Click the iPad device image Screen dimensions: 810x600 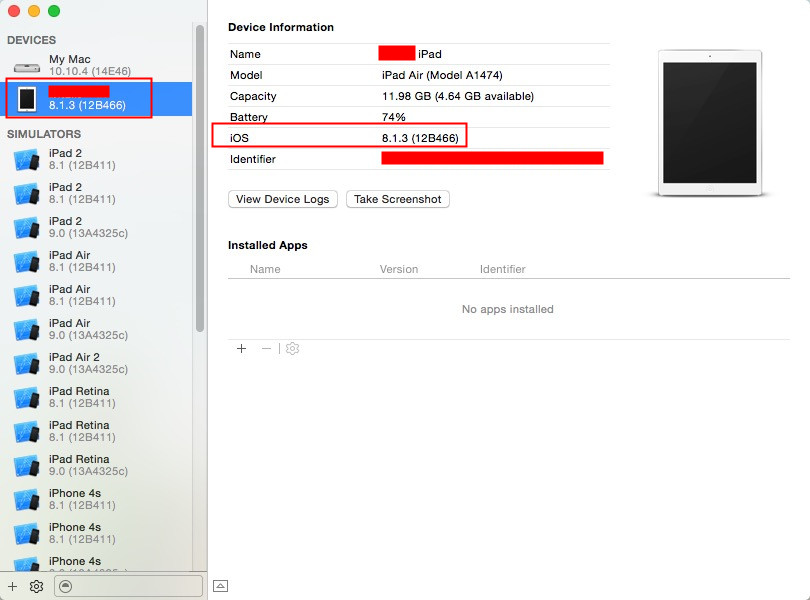point(710,123)
